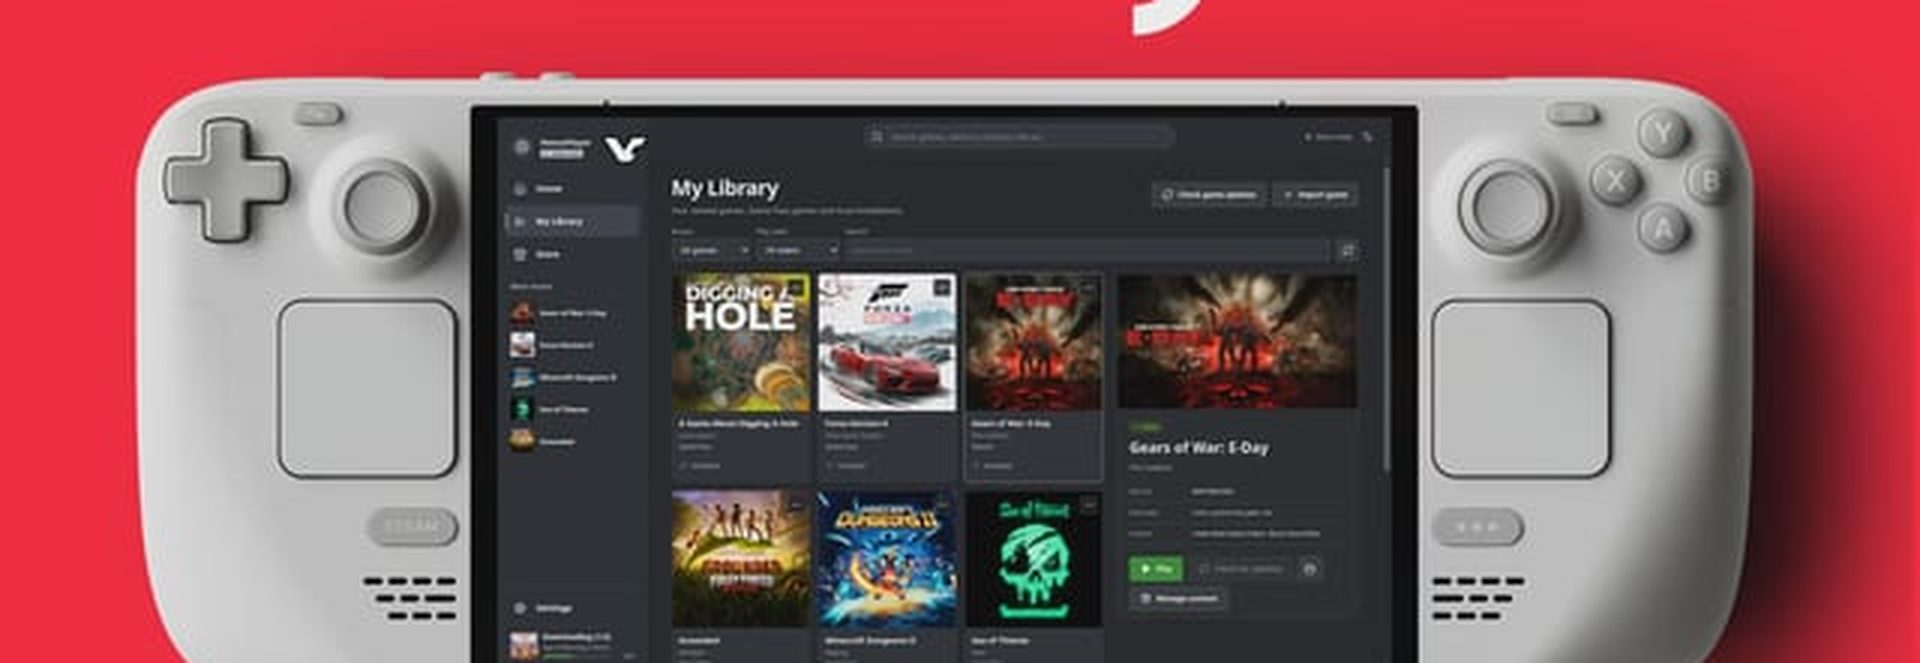The image size is (1920, 663).
Task: Open the first filter dropdown showing All games
Action: pyautogui.click(x=712, y=250)
